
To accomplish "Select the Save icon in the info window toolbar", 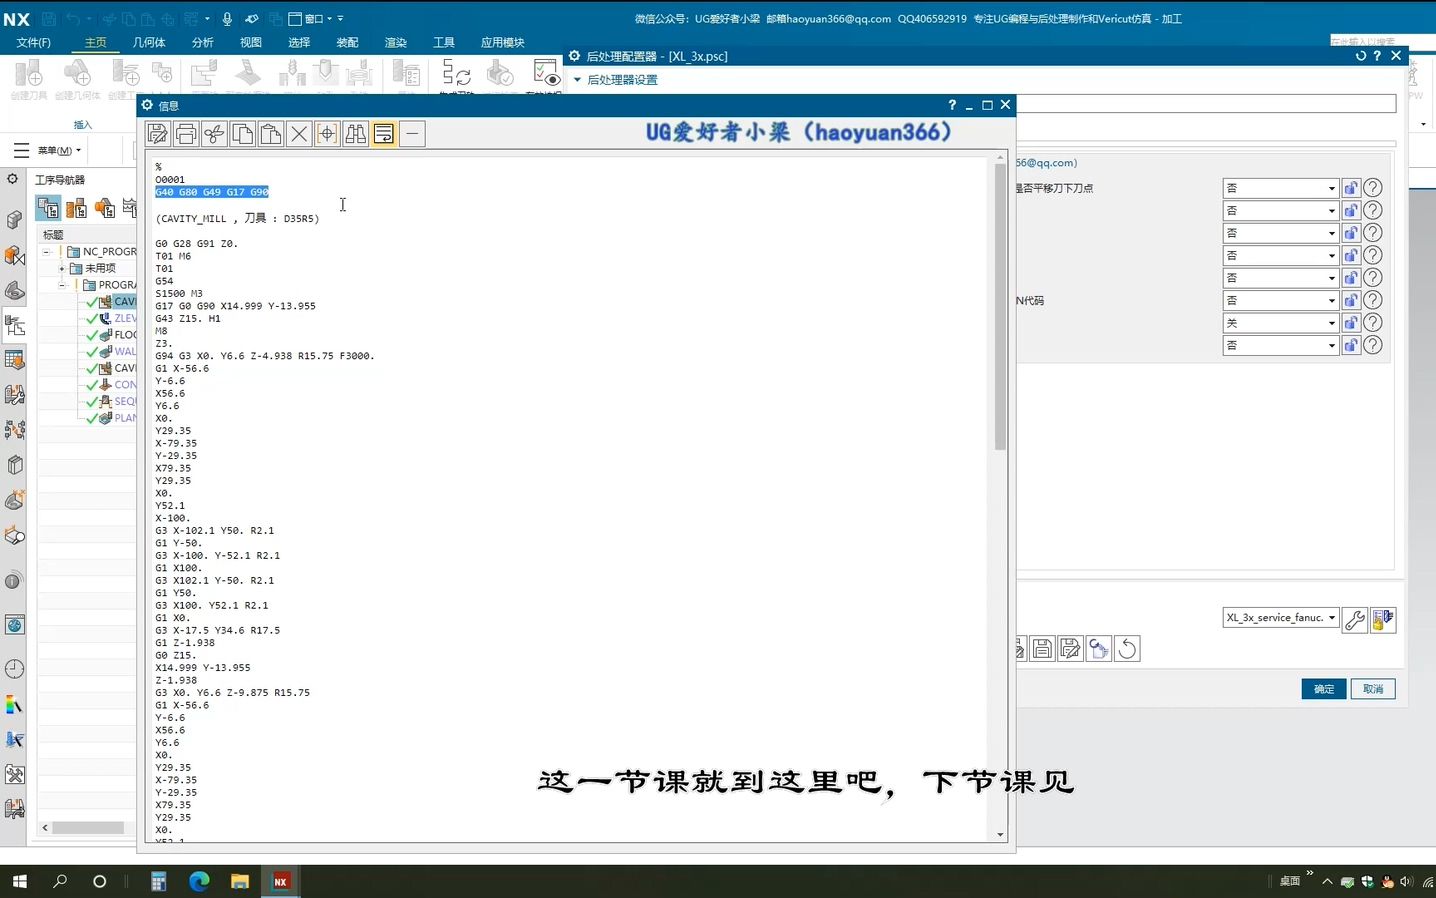I will (x=157, y=133).
